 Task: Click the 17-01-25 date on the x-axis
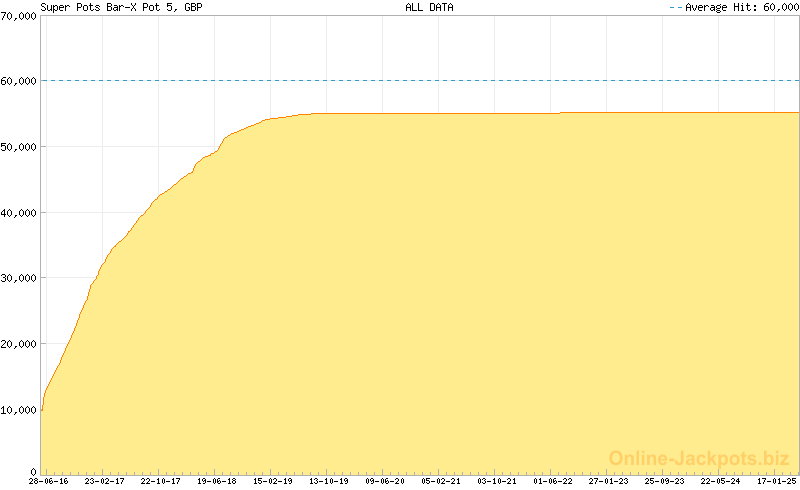point(777,481)
